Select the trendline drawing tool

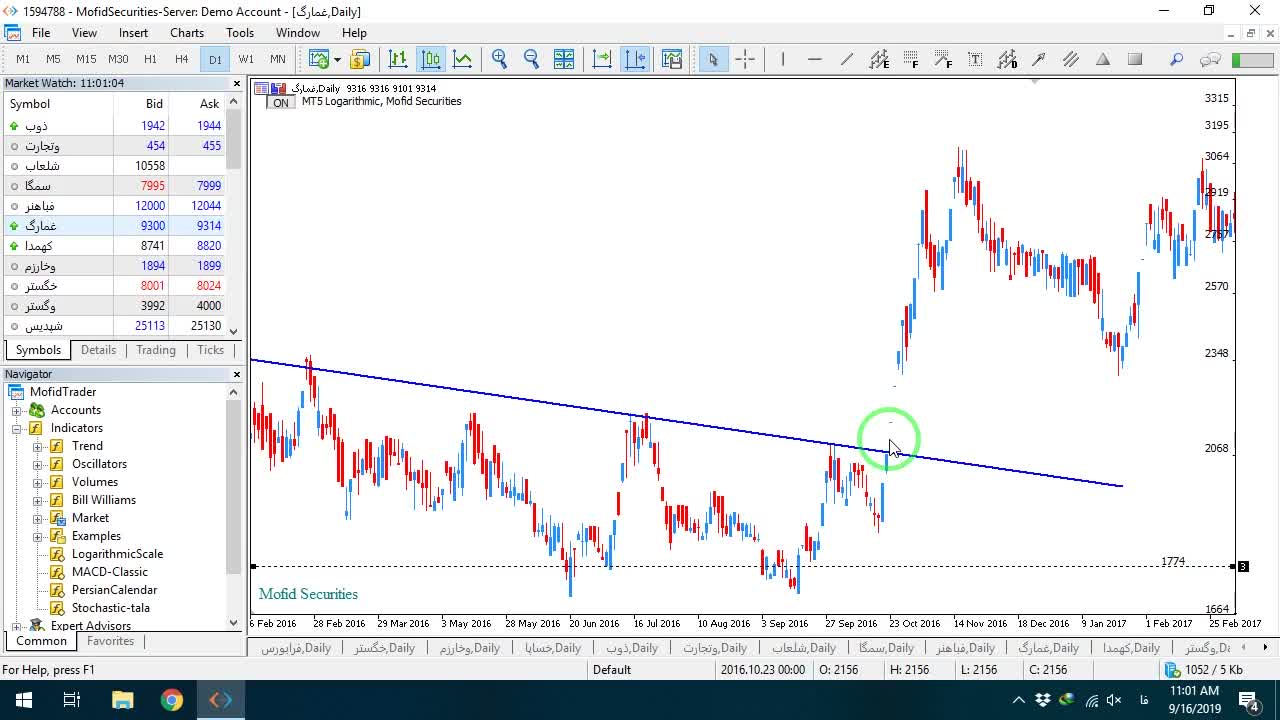847,59
